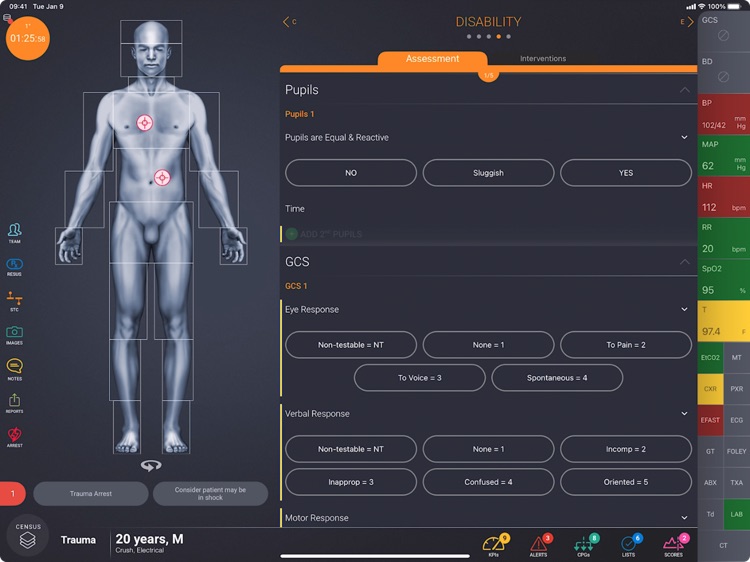Open the Resus icon in sidebar
The width and height of the screenshot is (750, 562).
(x=14, y=267)
